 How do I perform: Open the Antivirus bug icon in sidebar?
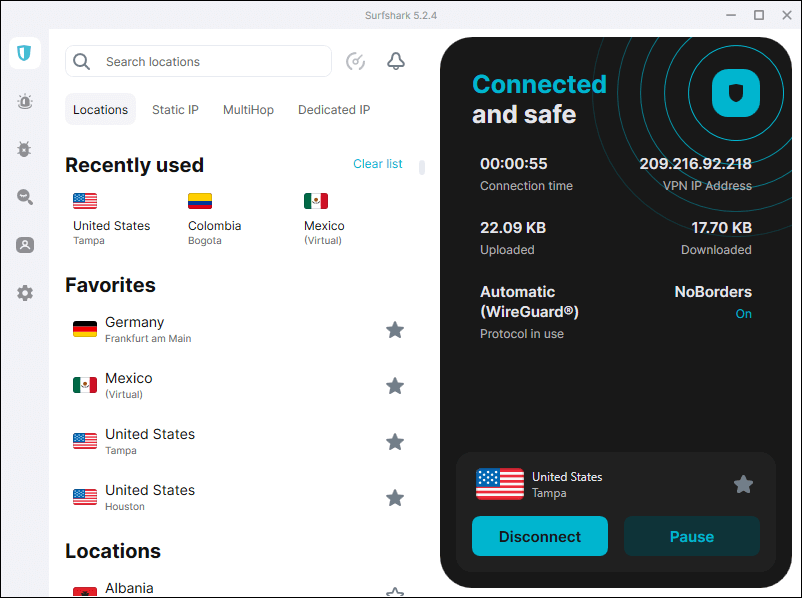click(24, 149)
